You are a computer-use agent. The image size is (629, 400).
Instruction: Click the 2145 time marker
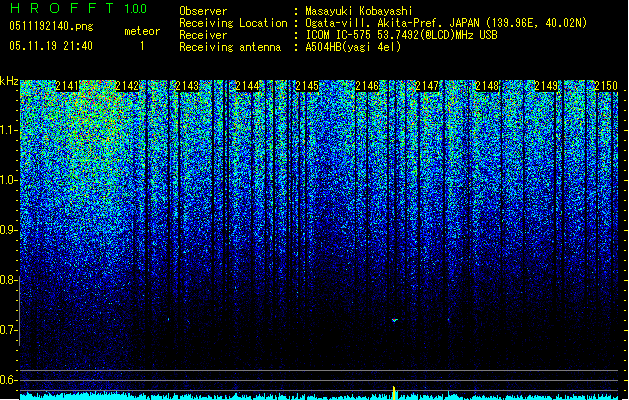(307, 86)
